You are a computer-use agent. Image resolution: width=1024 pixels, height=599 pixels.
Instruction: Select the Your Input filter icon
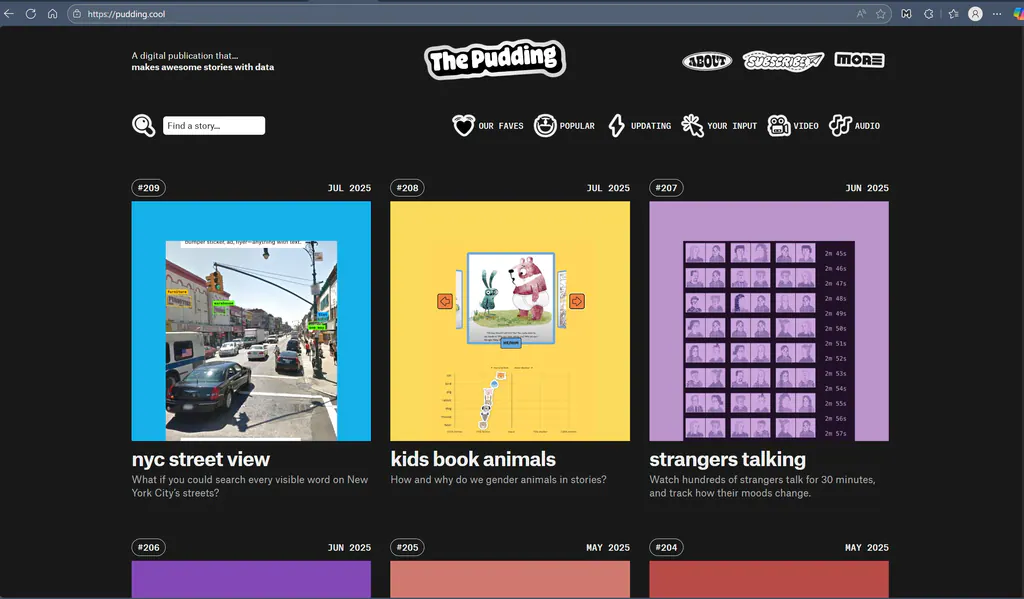(x=693, y=126)
